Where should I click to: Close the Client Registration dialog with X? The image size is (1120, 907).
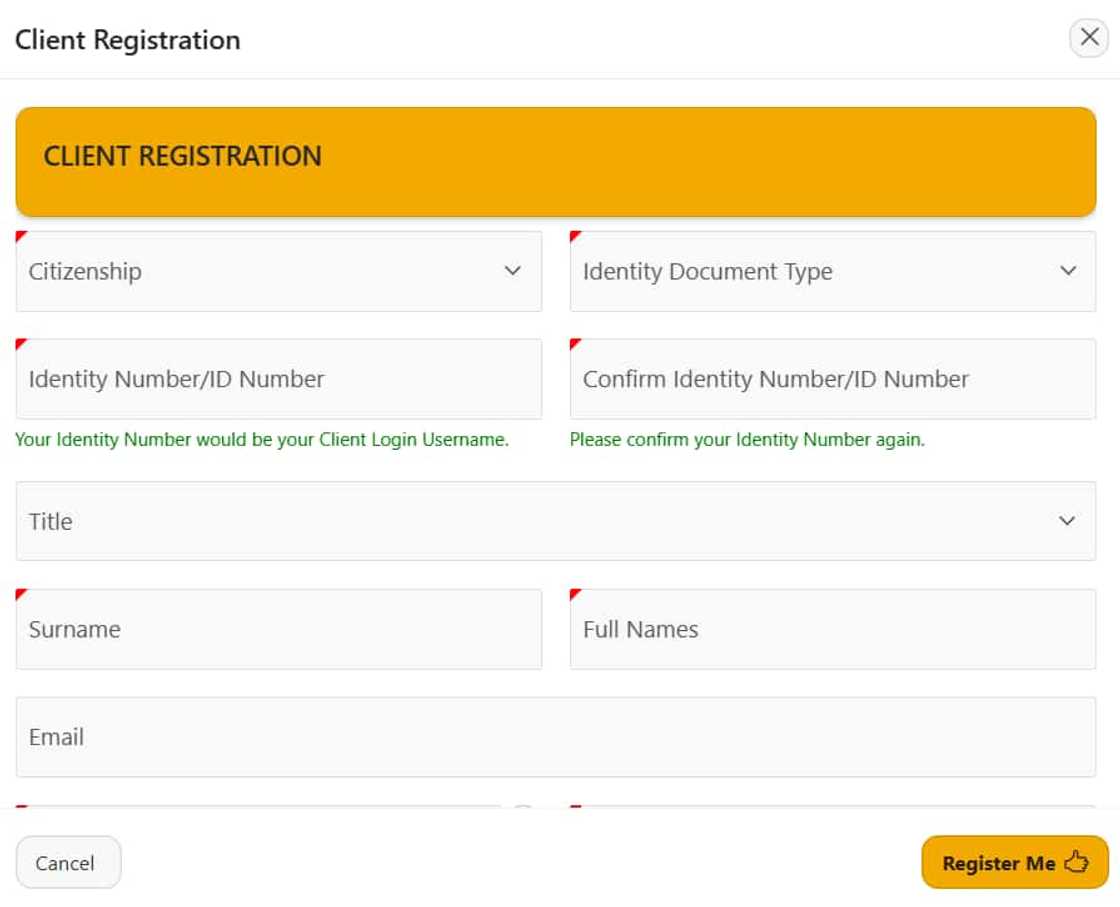click(1089, 38)
